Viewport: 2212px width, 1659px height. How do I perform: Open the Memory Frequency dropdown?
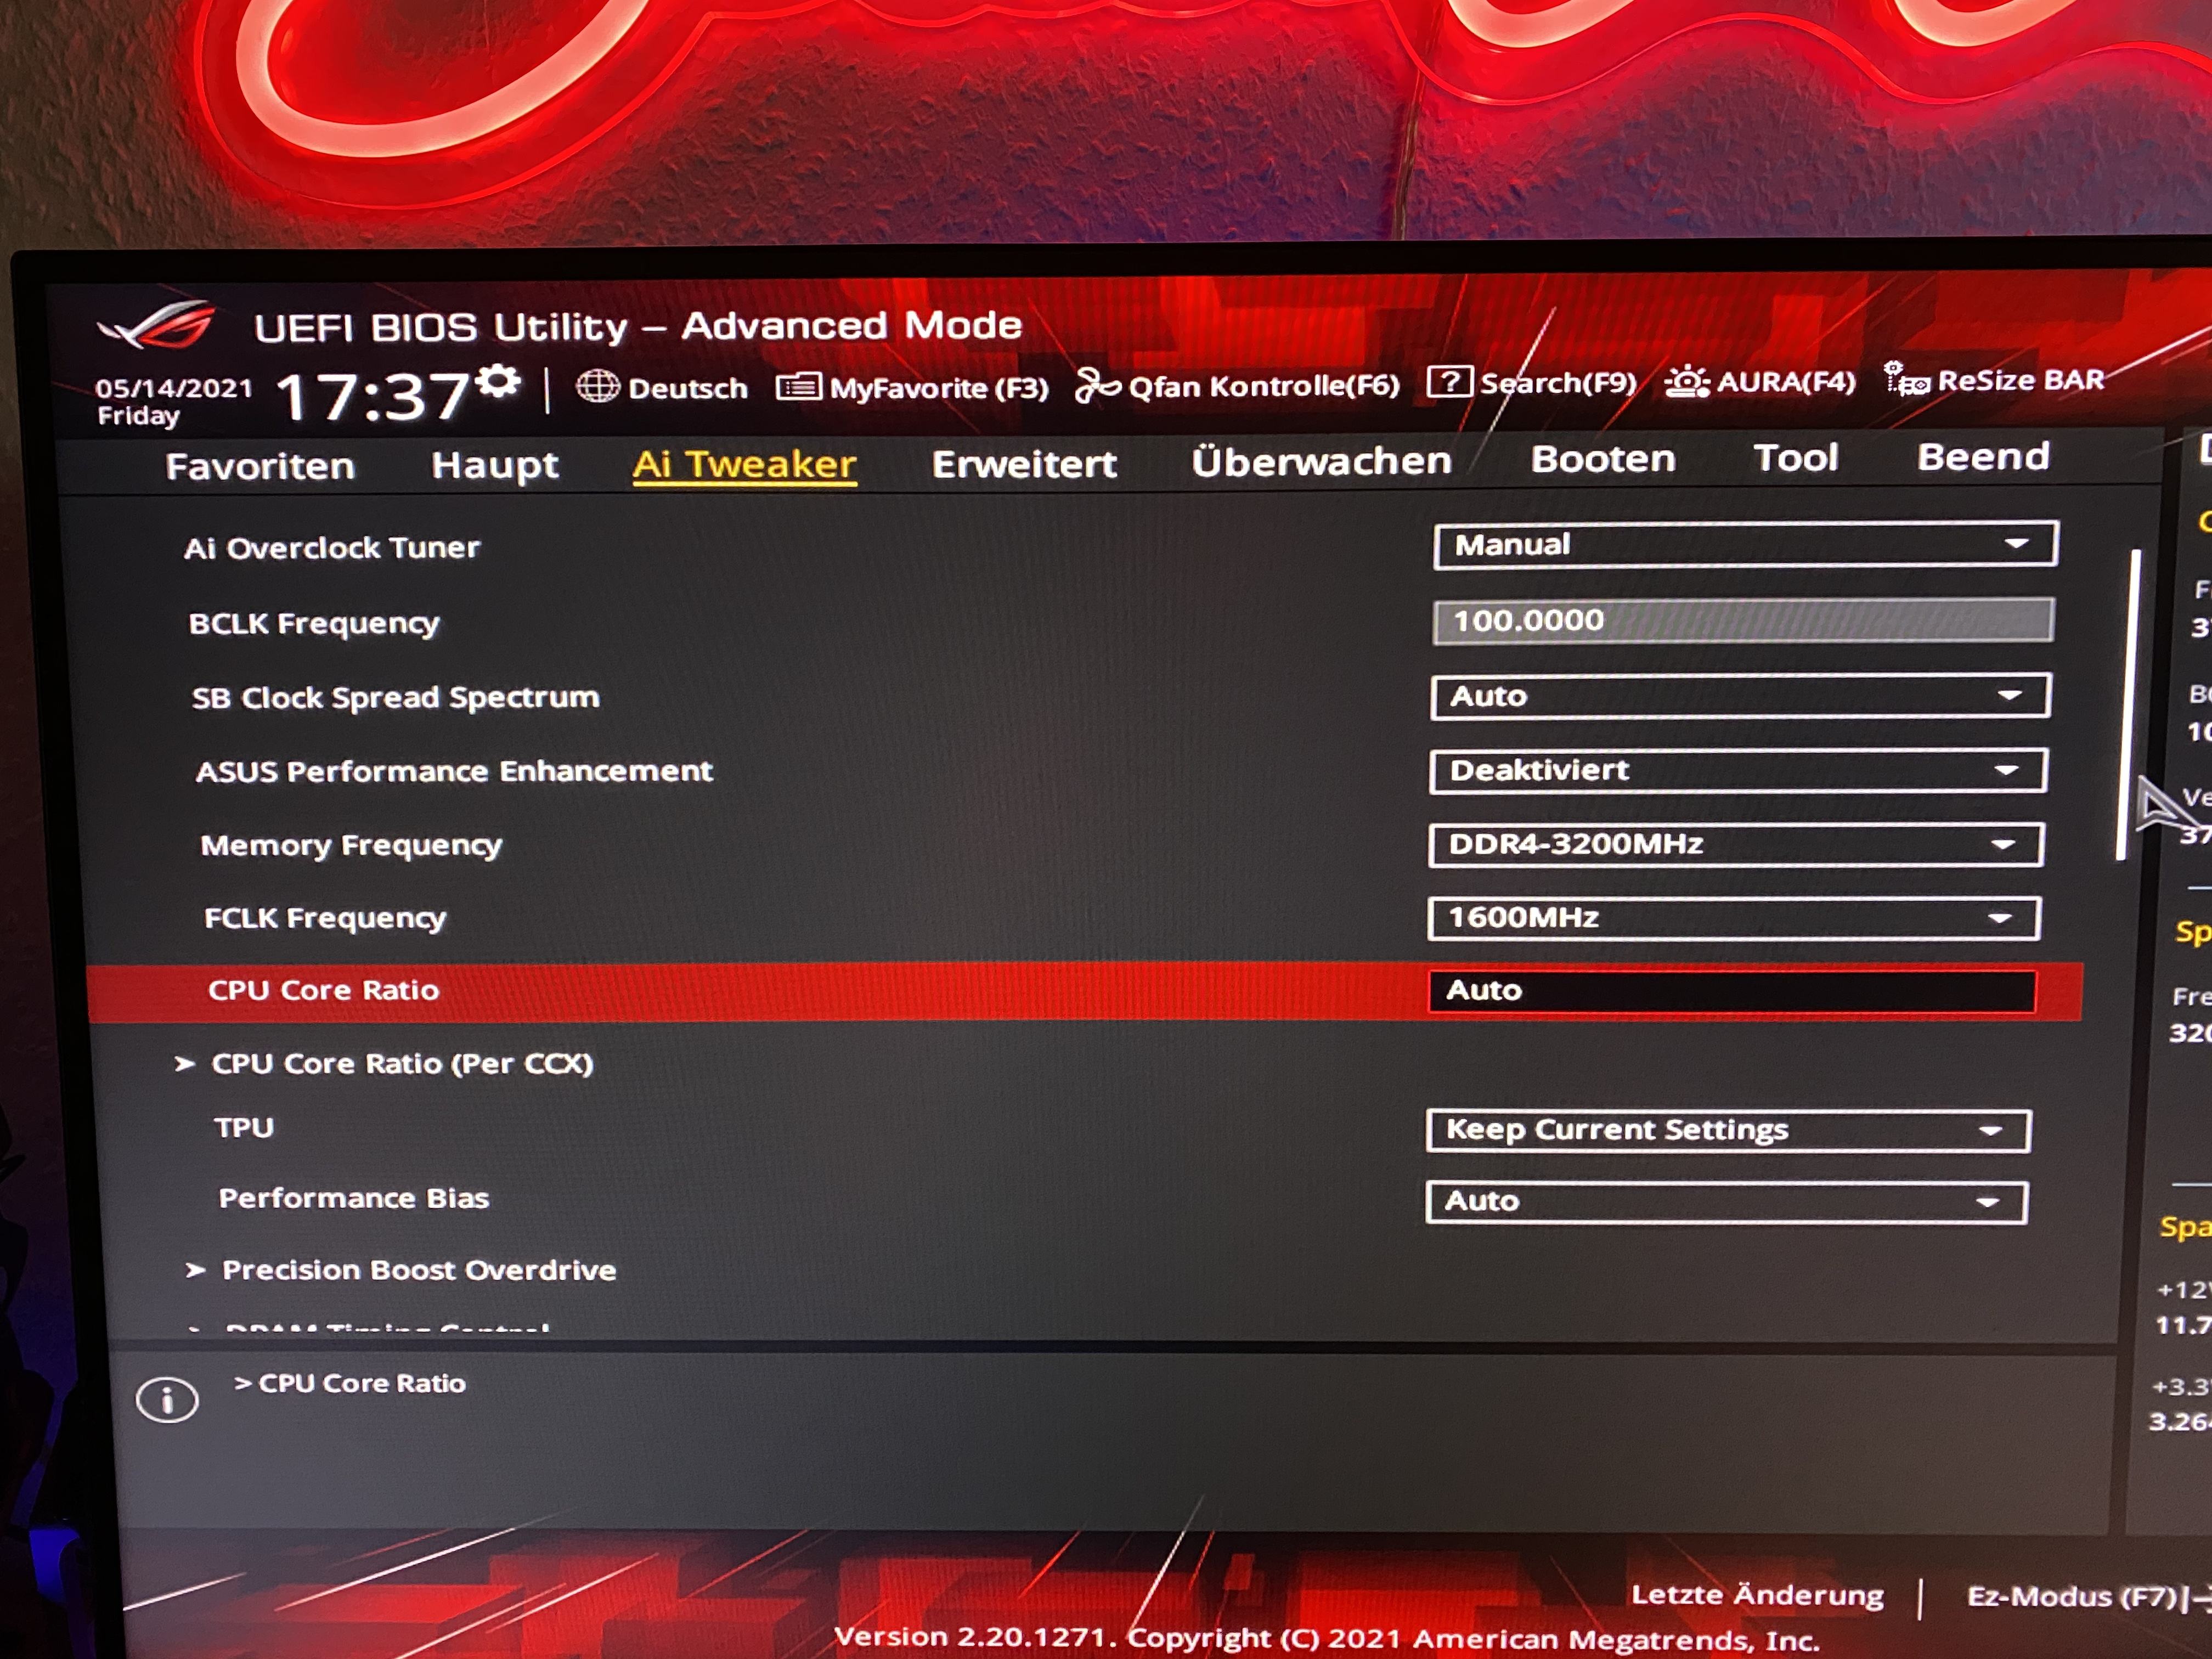pos(1735,844)
